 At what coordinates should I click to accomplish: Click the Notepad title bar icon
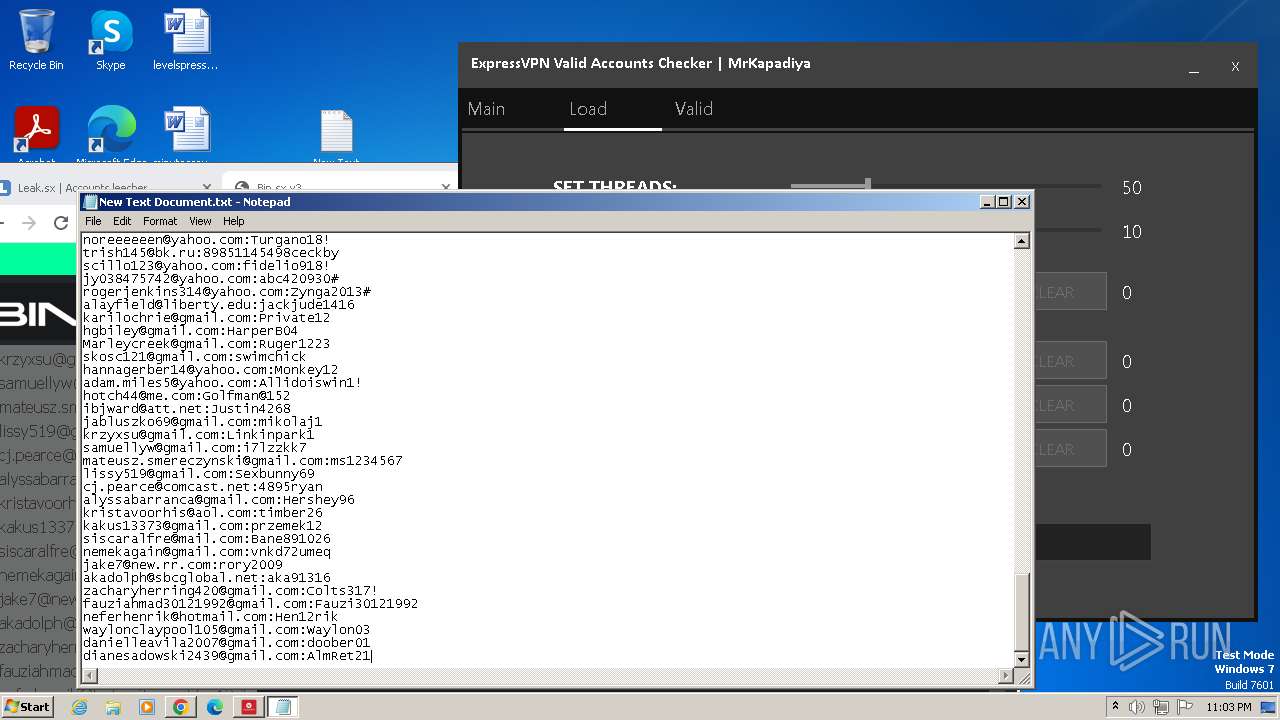point(91,202)
